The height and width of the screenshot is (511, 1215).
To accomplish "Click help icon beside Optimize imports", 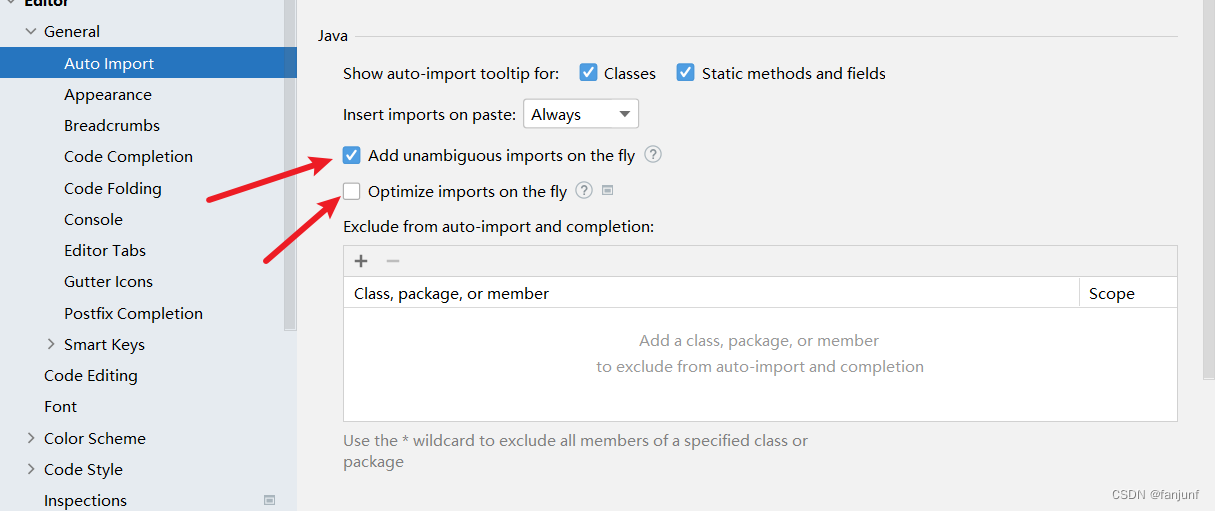I will pos(584,191).
